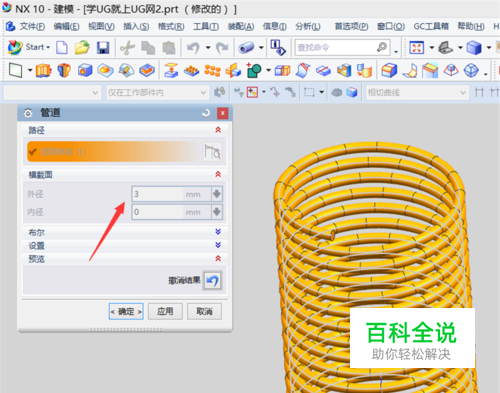This screenshot has width=500, height=393.
Task: Open the 插入(S) menu
Action: pos(136,26)
